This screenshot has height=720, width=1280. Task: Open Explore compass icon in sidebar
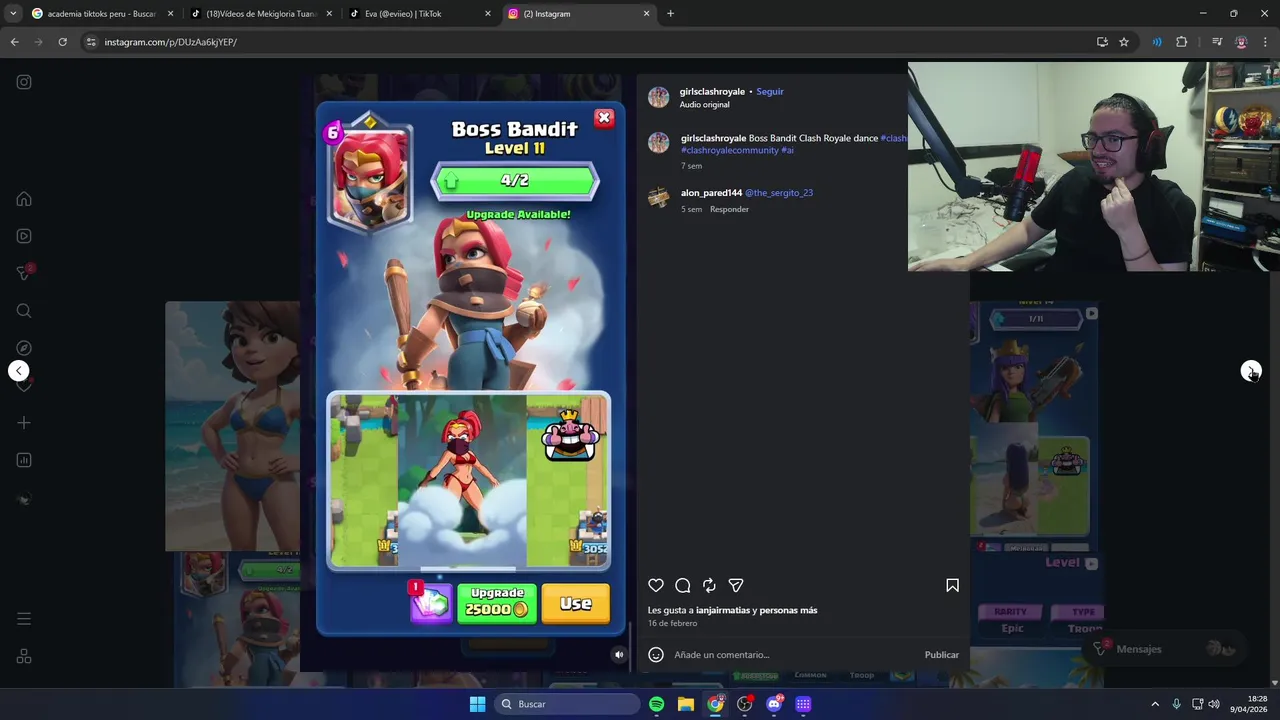tap(24, 348)
